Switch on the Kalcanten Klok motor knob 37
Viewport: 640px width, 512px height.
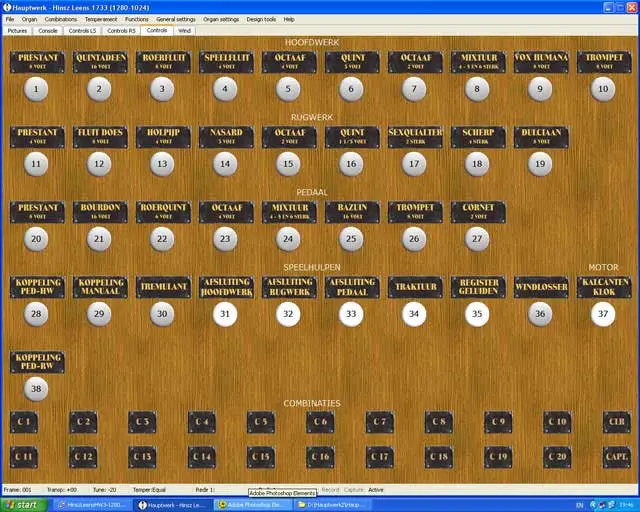coord(602,313)
